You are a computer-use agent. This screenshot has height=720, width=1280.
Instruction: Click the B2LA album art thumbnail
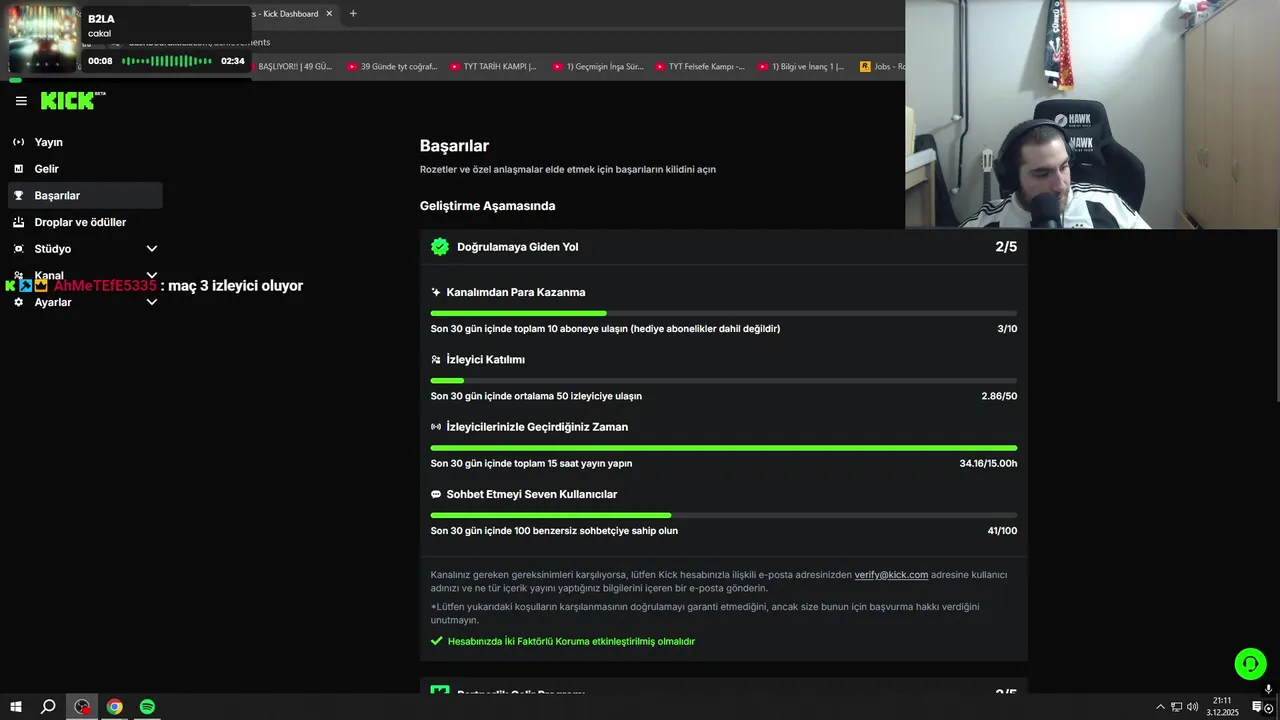[x=43, y=39]
